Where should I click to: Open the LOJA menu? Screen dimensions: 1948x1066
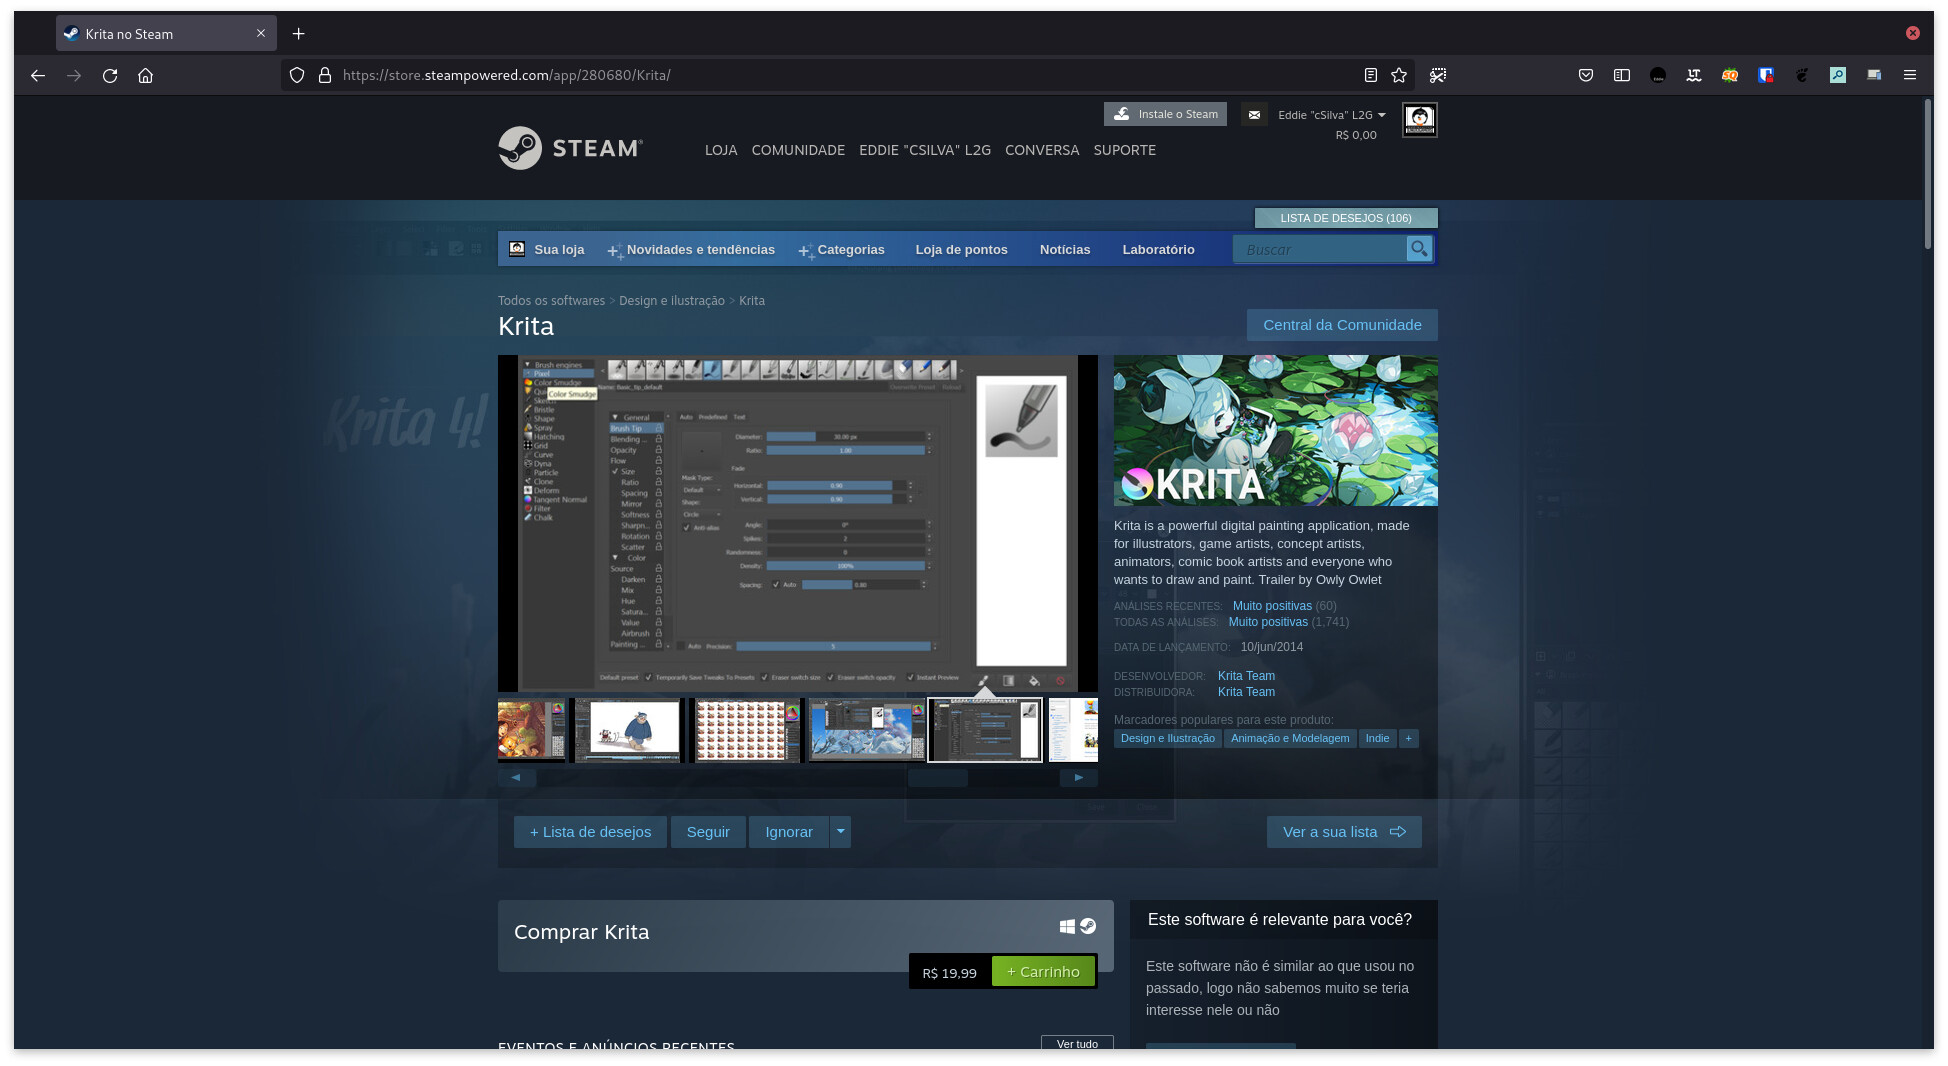721,150
